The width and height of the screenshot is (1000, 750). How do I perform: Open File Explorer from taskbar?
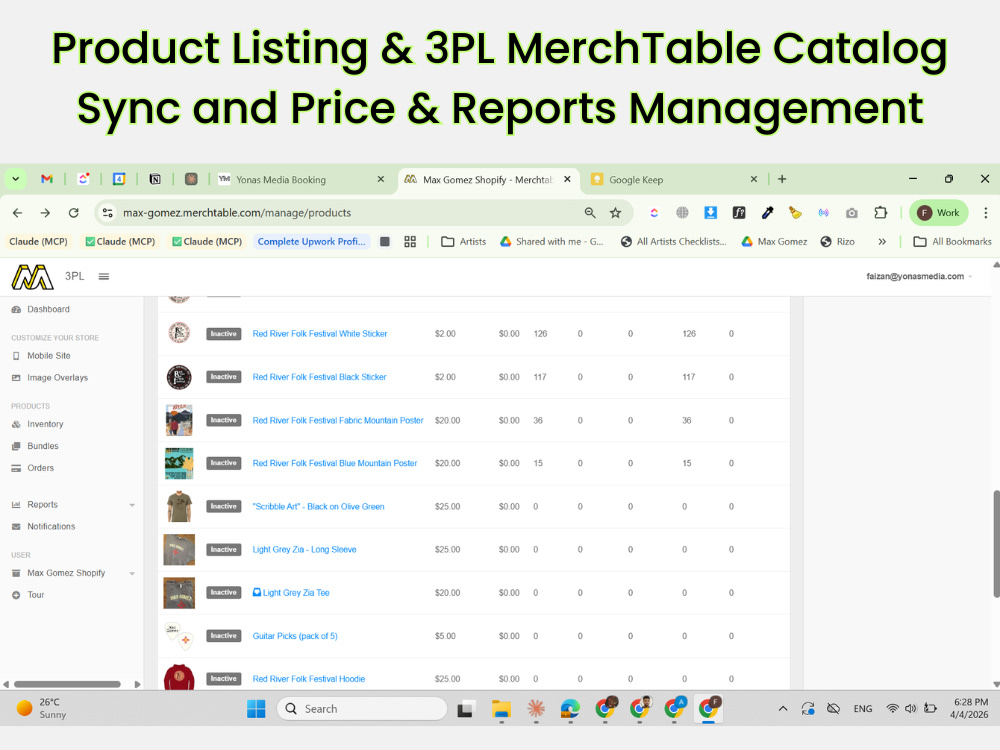pos(501,709)
